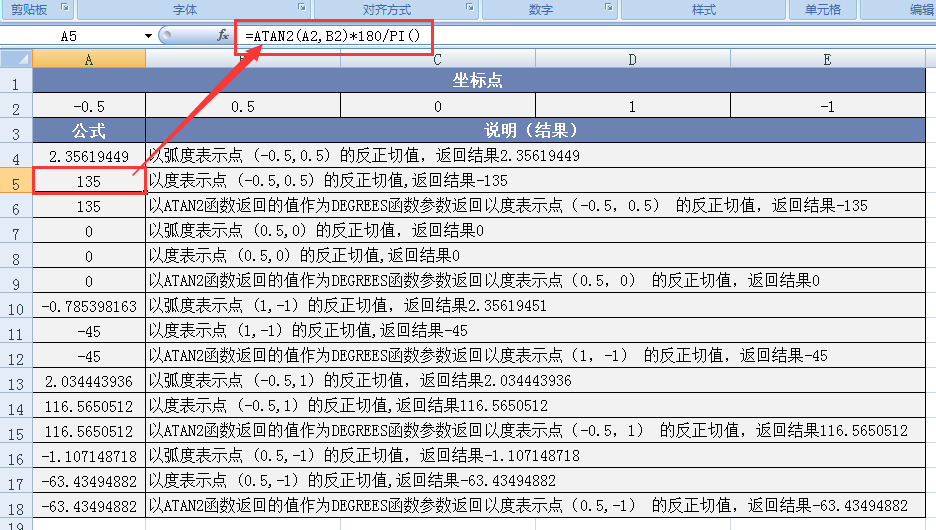Click the 135 cell in row 6

(89, 207)
